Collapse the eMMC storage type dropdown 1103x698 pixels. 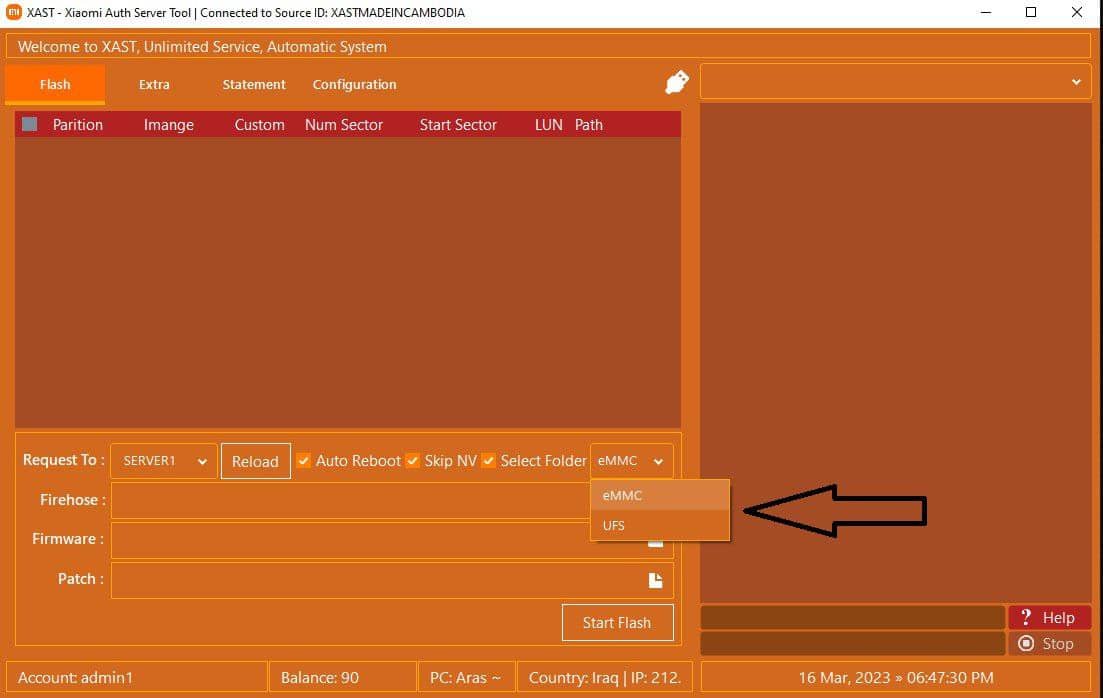632,461
